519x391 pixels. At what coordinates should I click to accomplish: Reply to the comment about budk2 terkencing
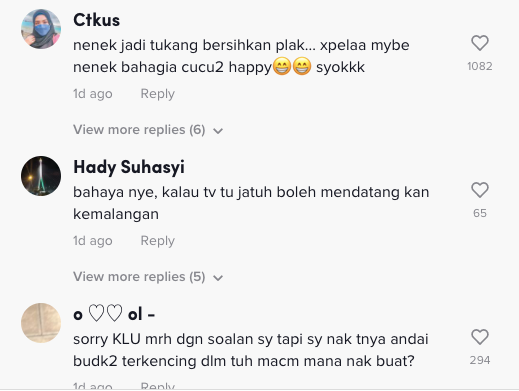tap(158, 386)
